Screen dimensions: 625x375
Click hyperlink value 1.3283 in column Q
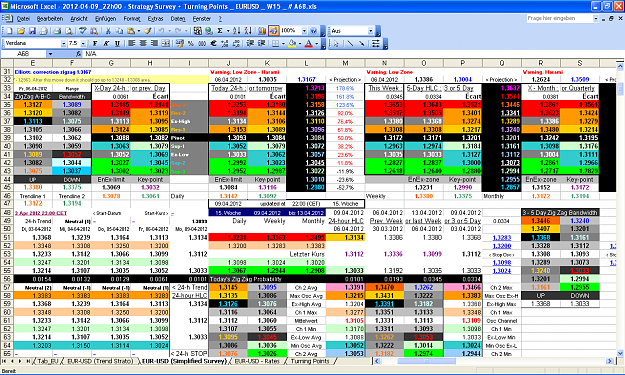click(502, 238)
